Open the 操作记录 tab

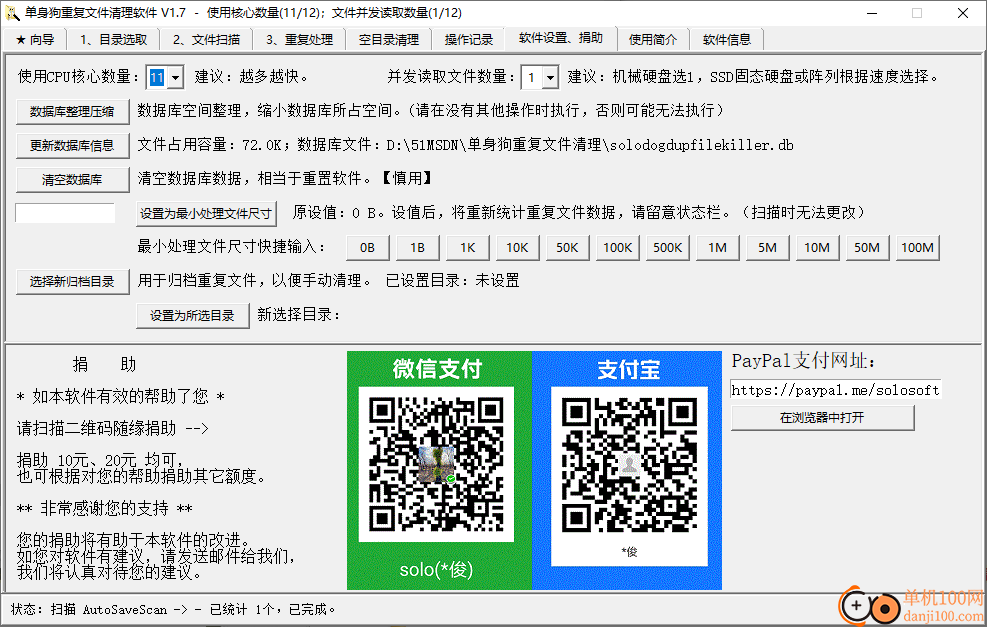(469, 40)
